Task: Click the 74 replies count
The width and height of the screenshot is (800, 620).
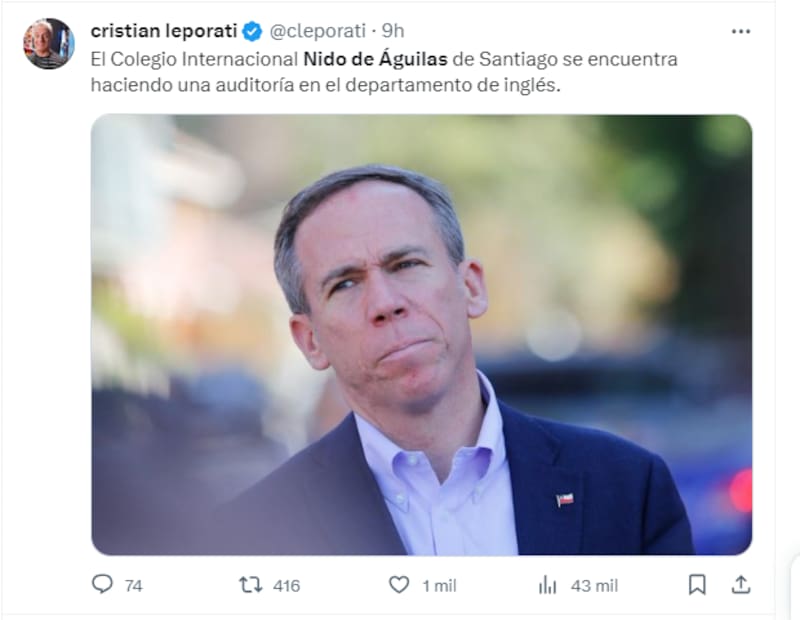Action: [x=134, y=586]
